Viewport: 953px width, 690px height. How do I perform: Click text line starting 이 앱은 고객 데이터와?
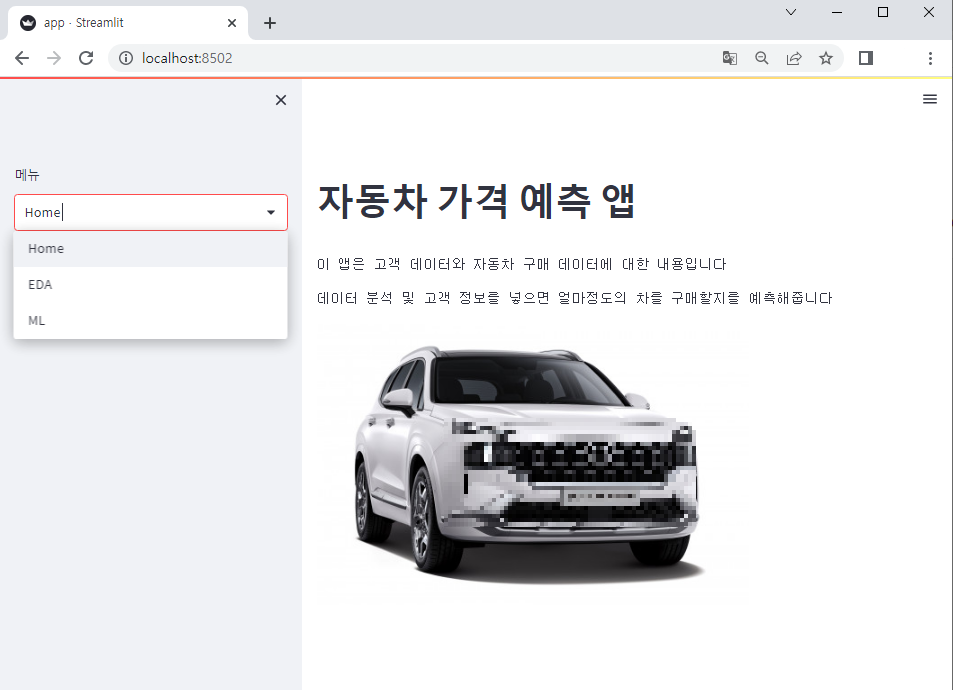coord(521,264)
